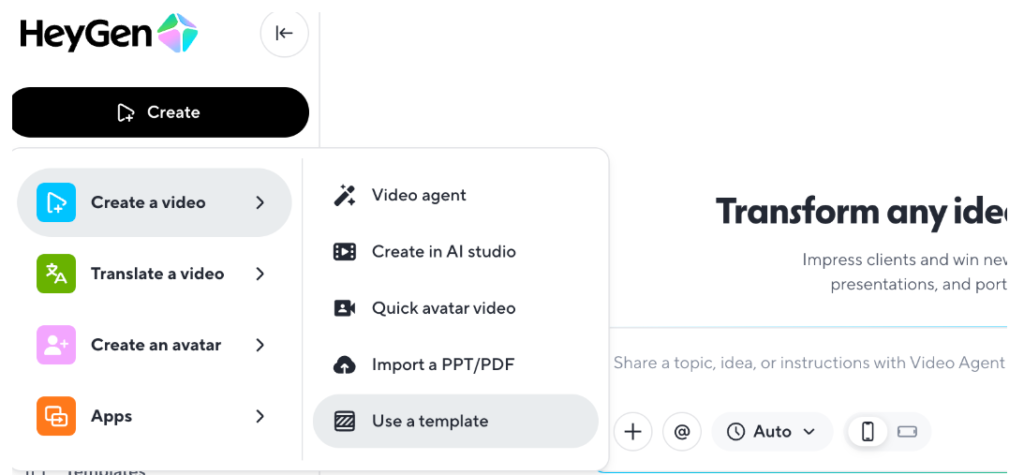Collapse the sidebar with the arrow icon

pos(284,33)
